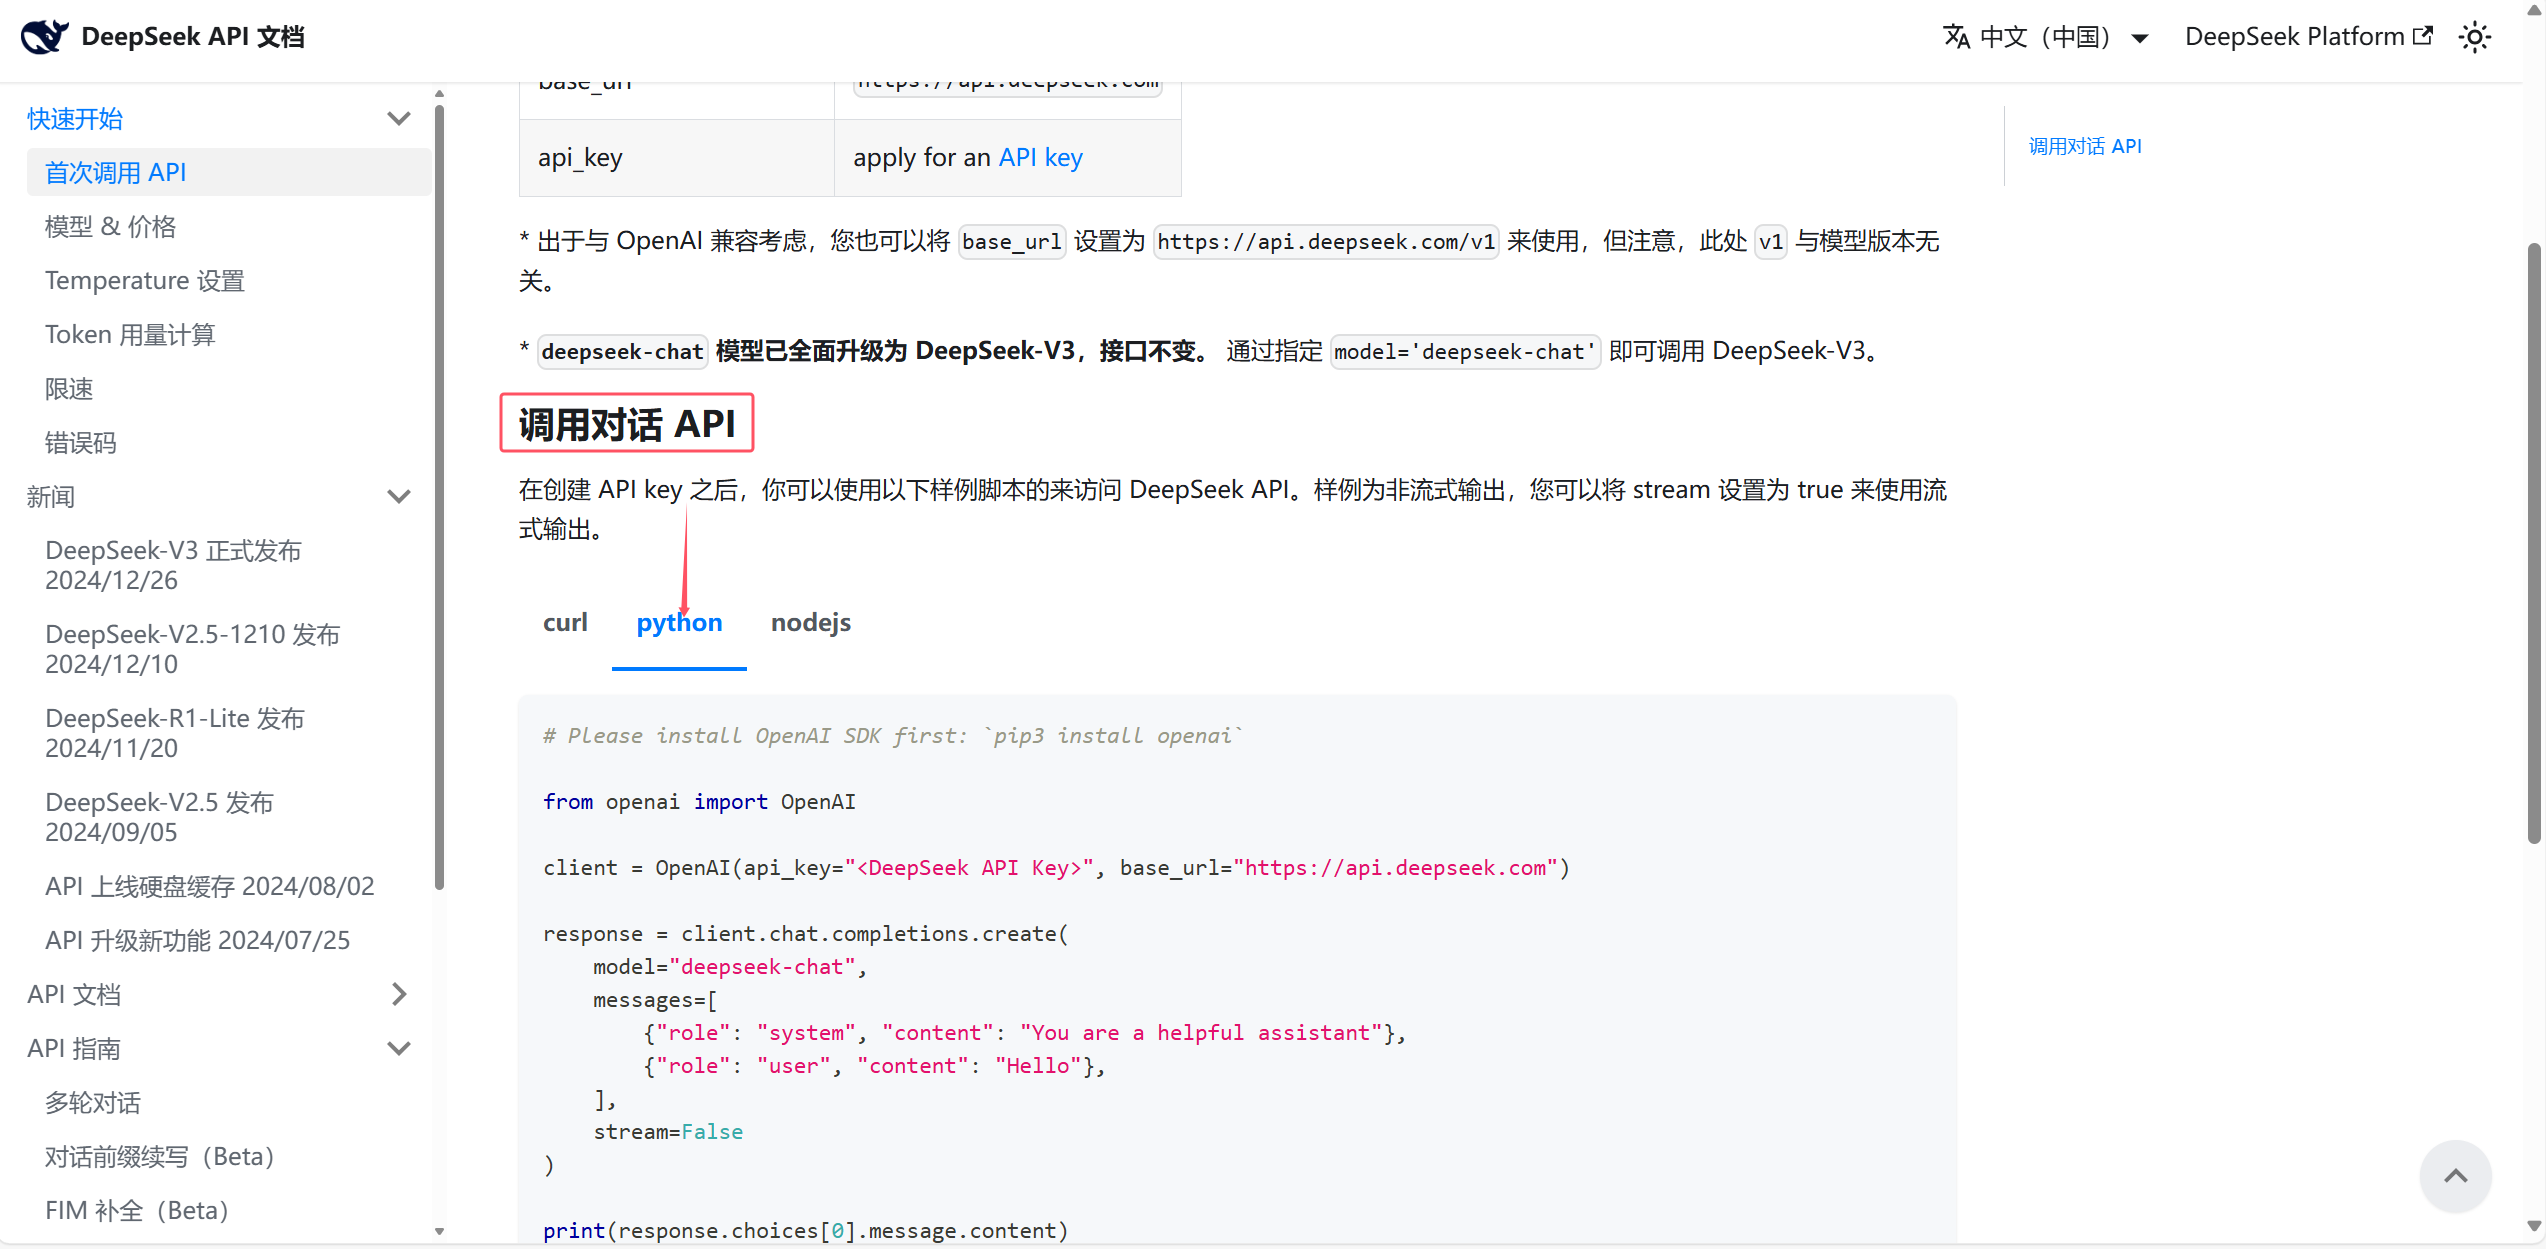Toggle the light/dark theme sun icon
2546x1249 pixels.
(2475, 37)
